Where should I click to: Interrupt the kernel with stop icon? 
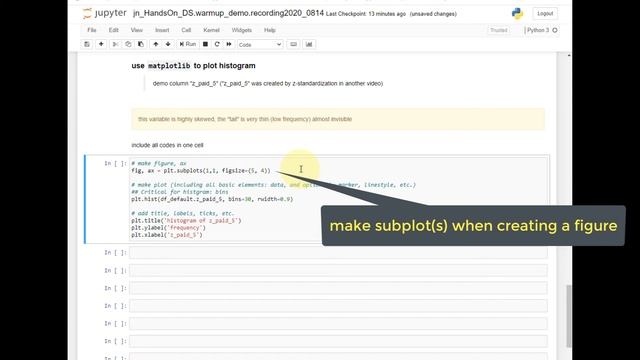pos(205,44)
